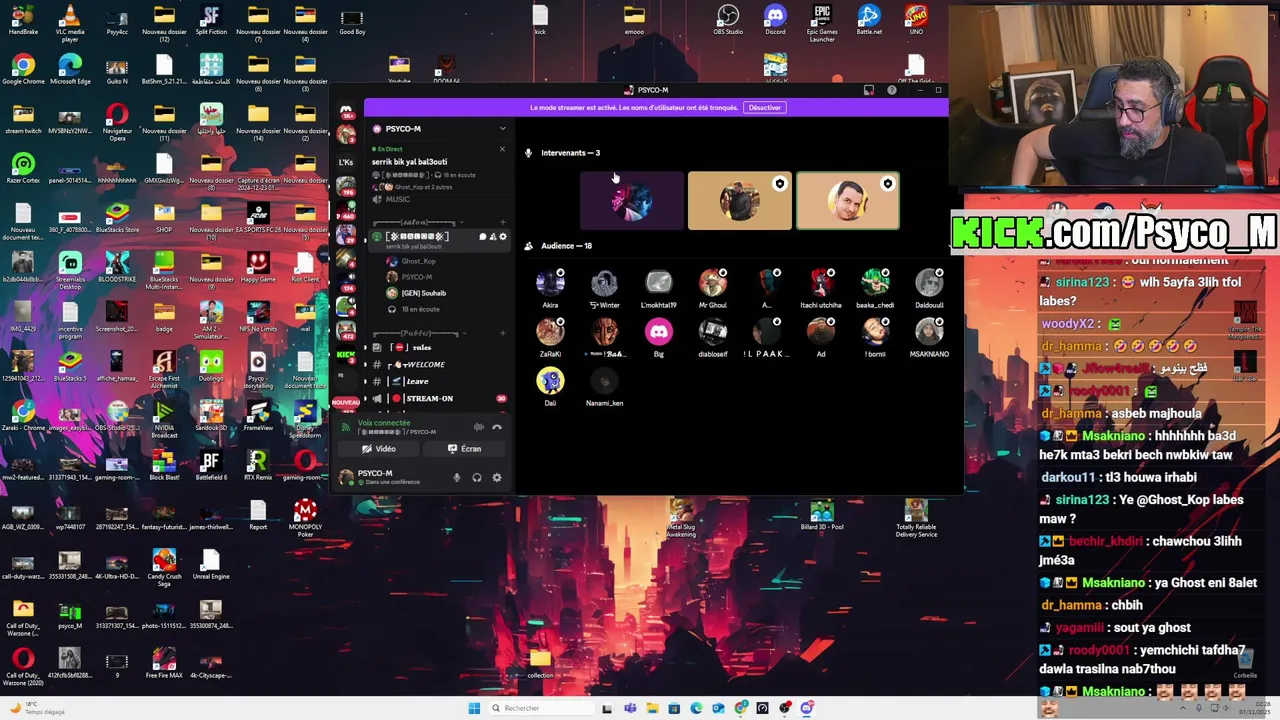Open Microsoft Edge from taskbar
The width and height of the screenshot is (1280, 720).
coord(696,708)
